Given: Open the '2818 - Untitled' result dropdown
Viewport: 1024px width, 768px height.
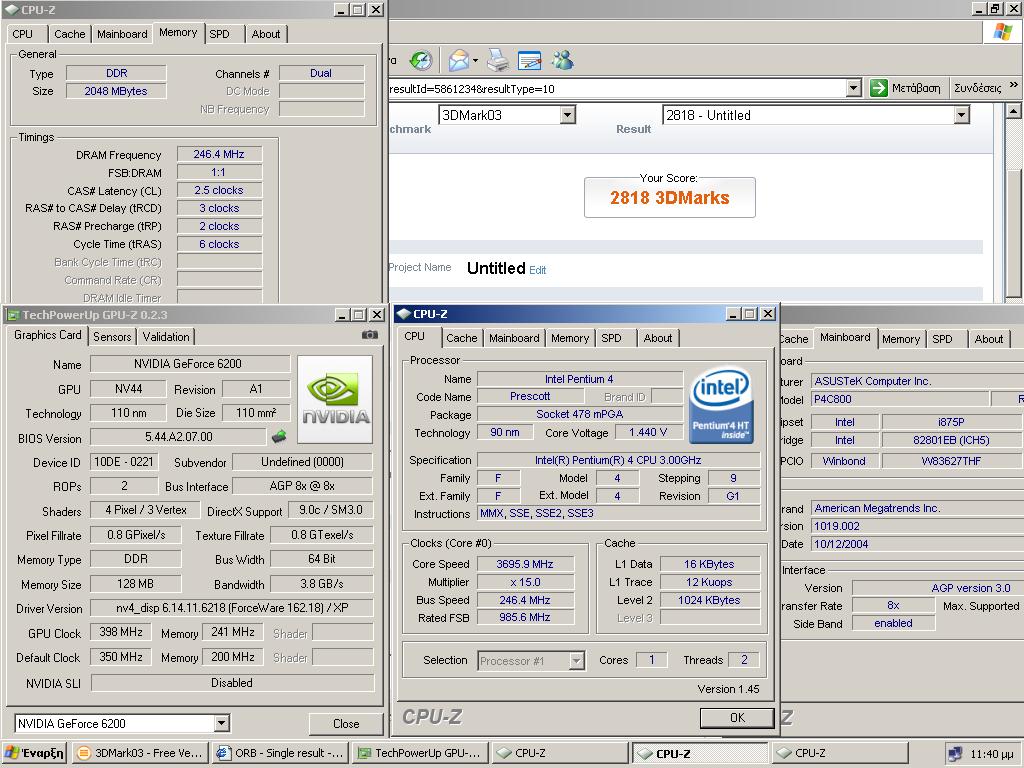Looking at the screenshot, I should click(961, 115).
